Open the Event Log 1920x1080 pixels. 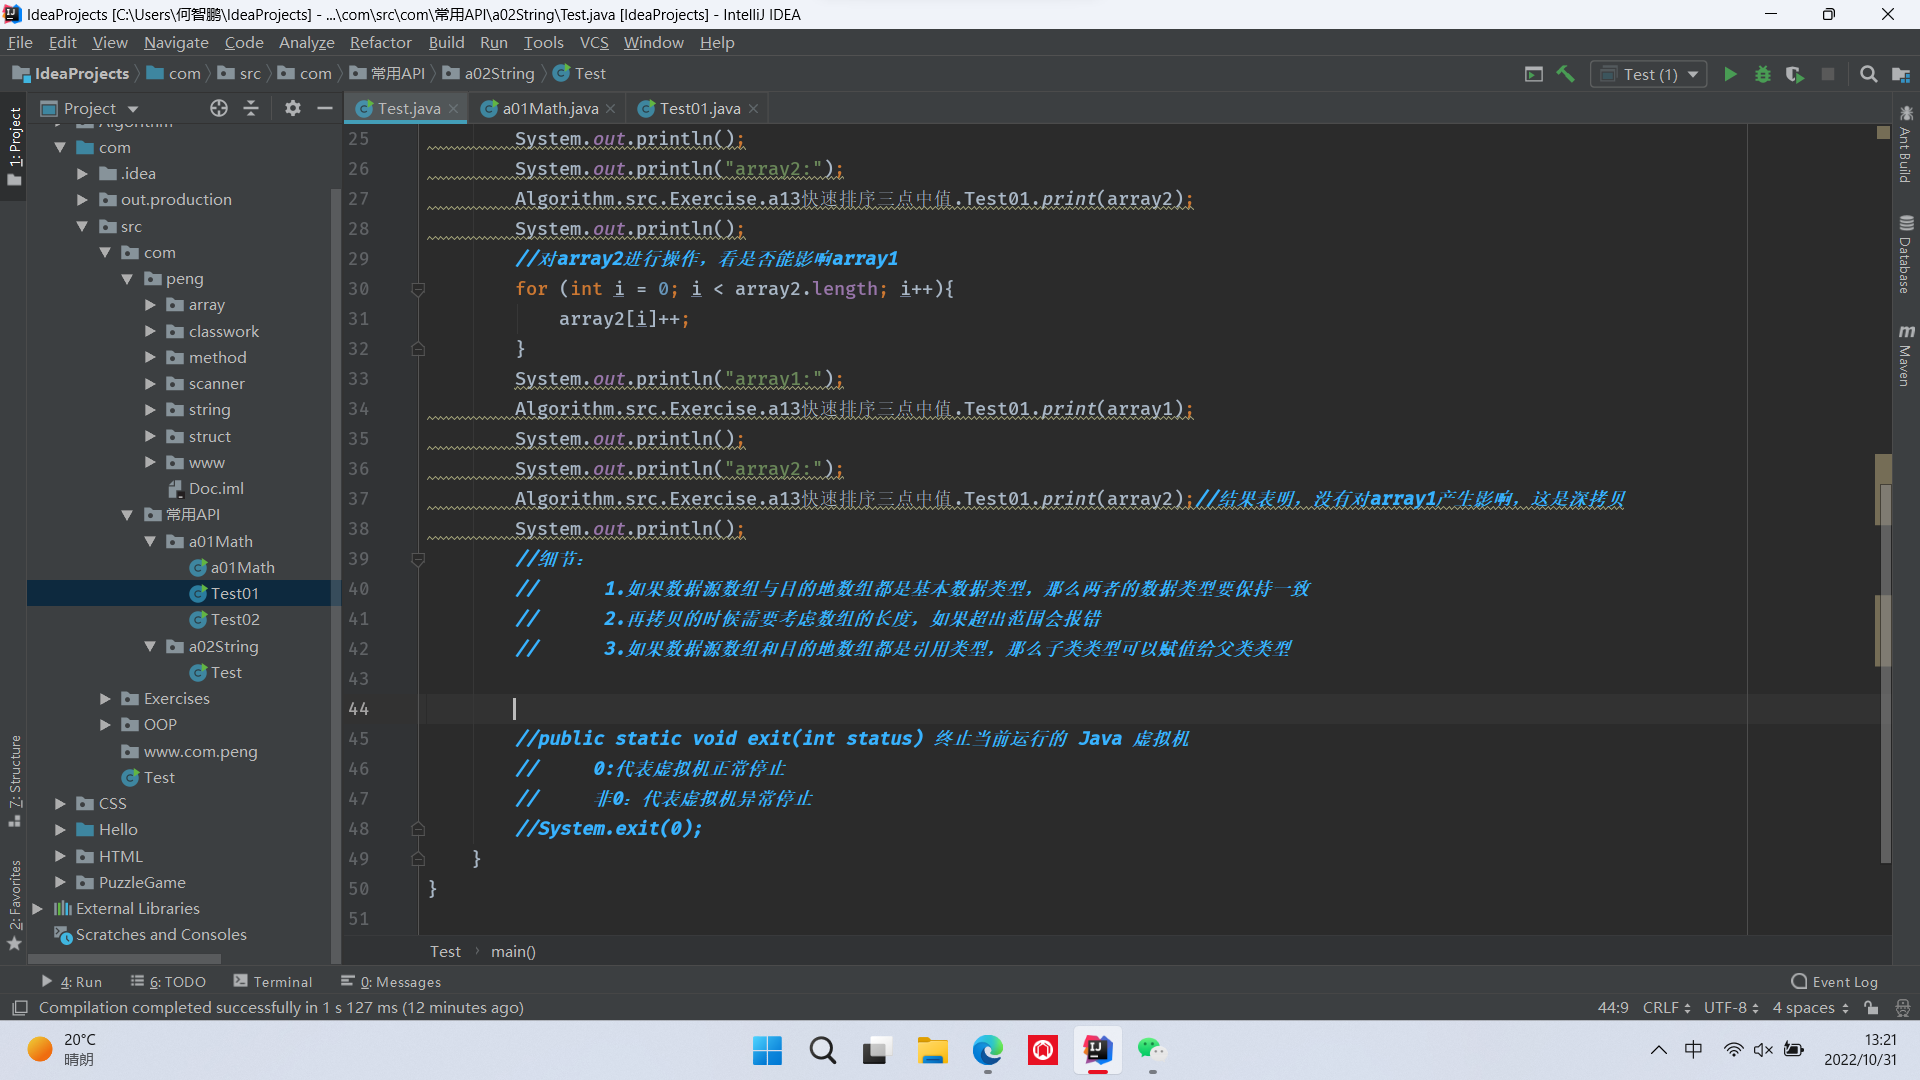pos(1835,982)
